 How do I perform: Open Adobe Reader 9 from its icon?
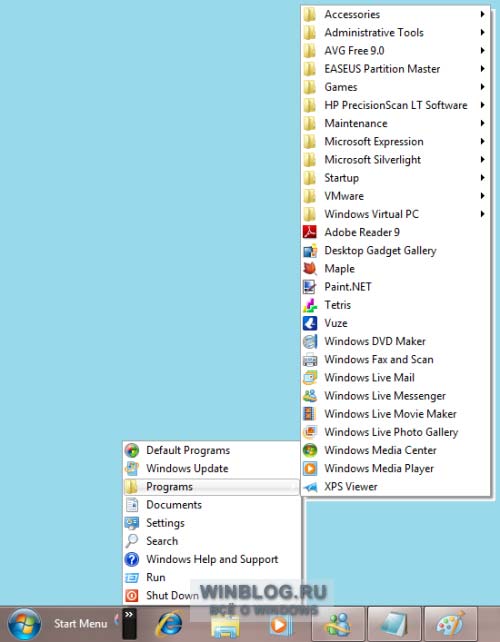pos(310,232)
